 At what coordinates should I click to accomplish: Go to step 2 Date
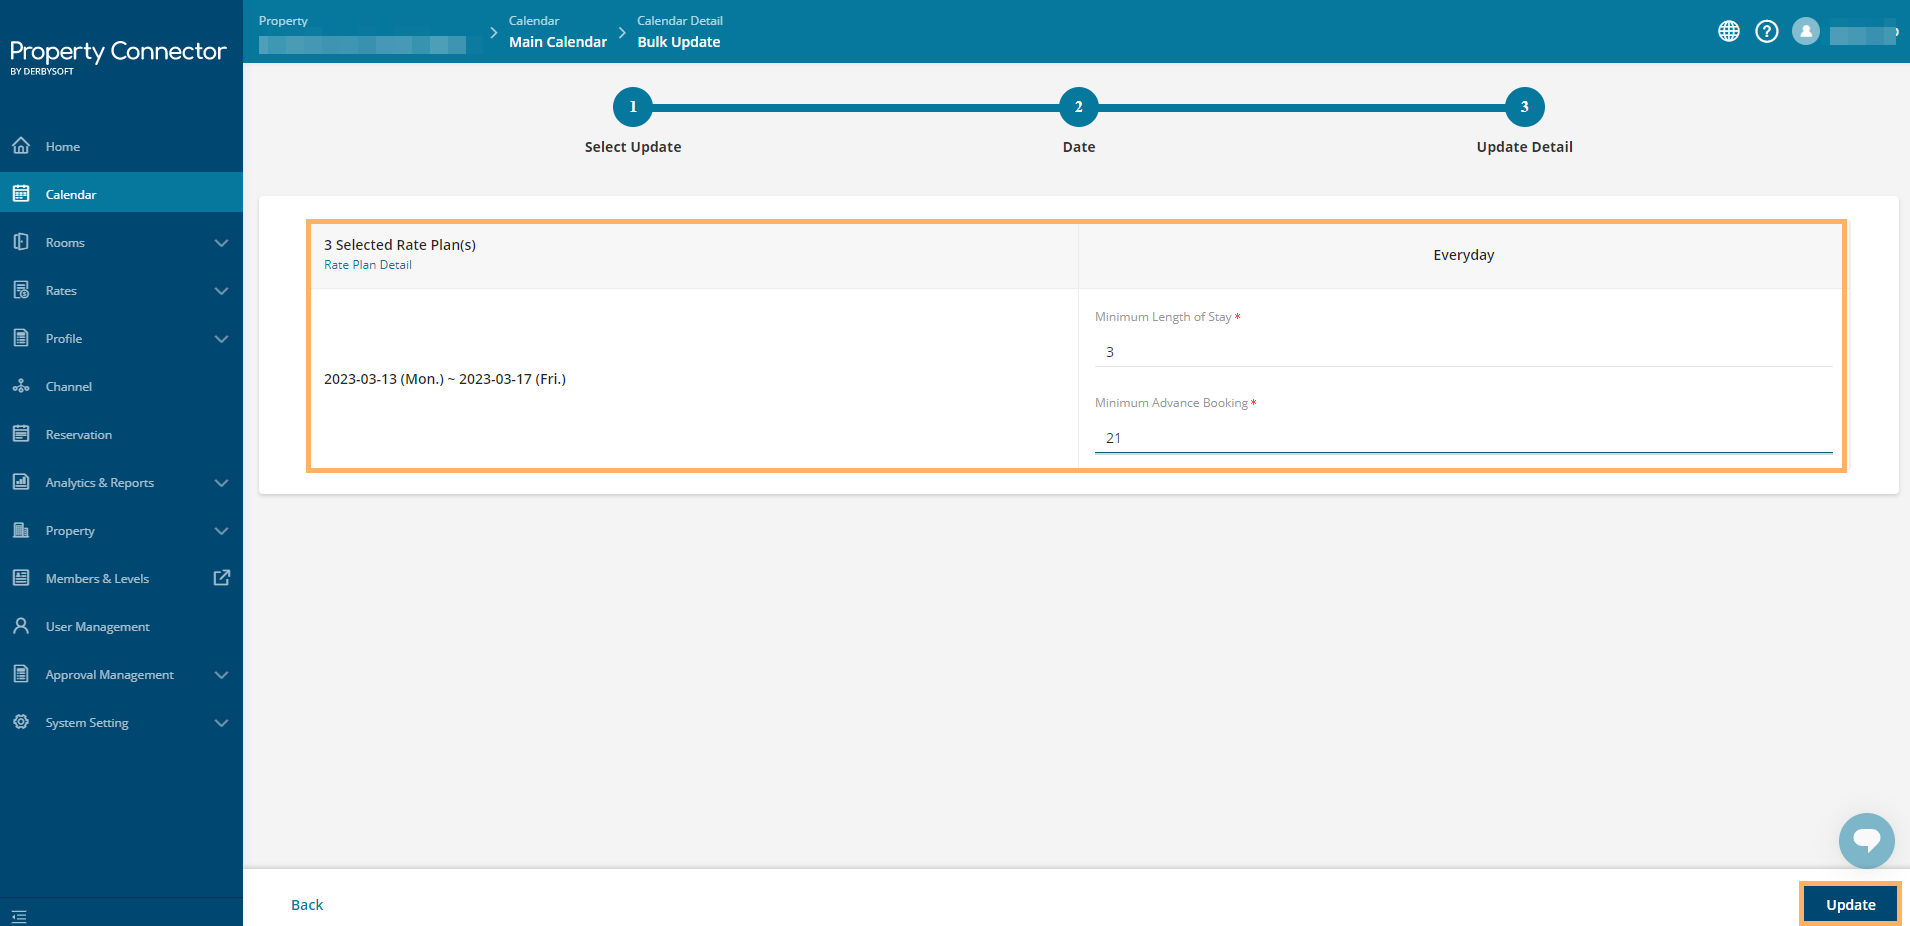click(1079, 107)
